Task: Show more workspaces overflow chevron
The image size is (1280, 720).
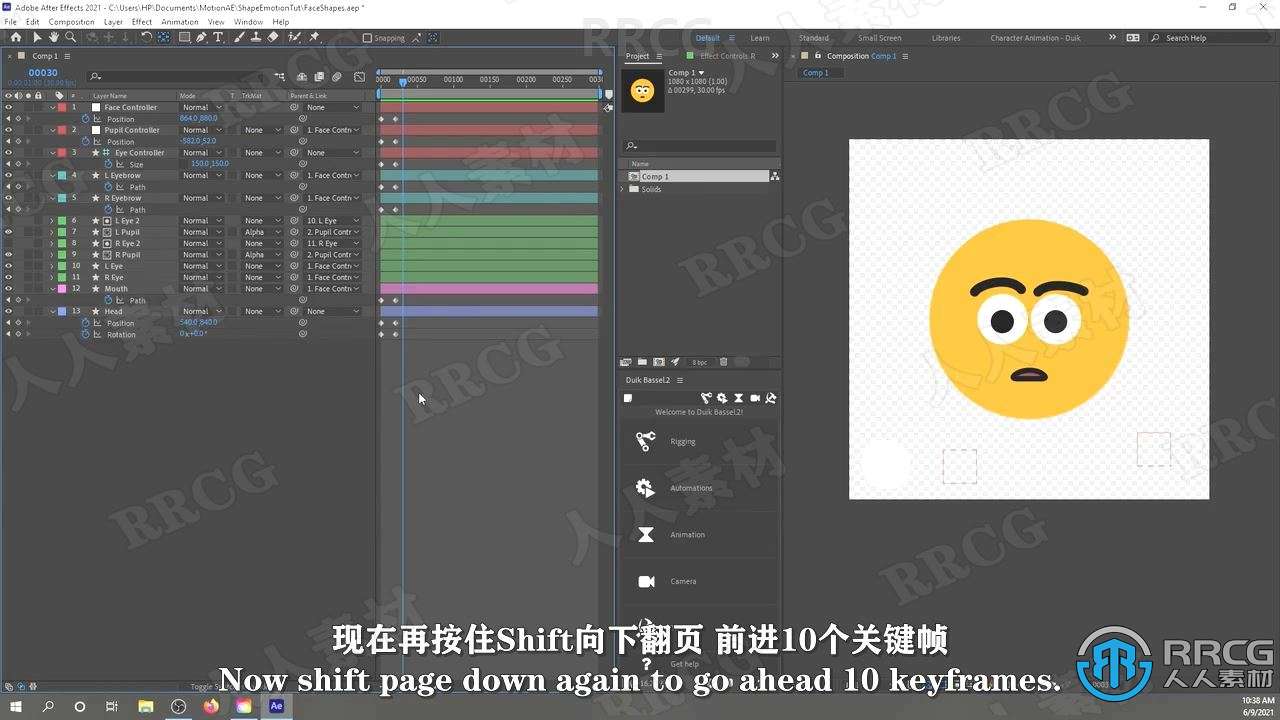Action: (1112, 37)
